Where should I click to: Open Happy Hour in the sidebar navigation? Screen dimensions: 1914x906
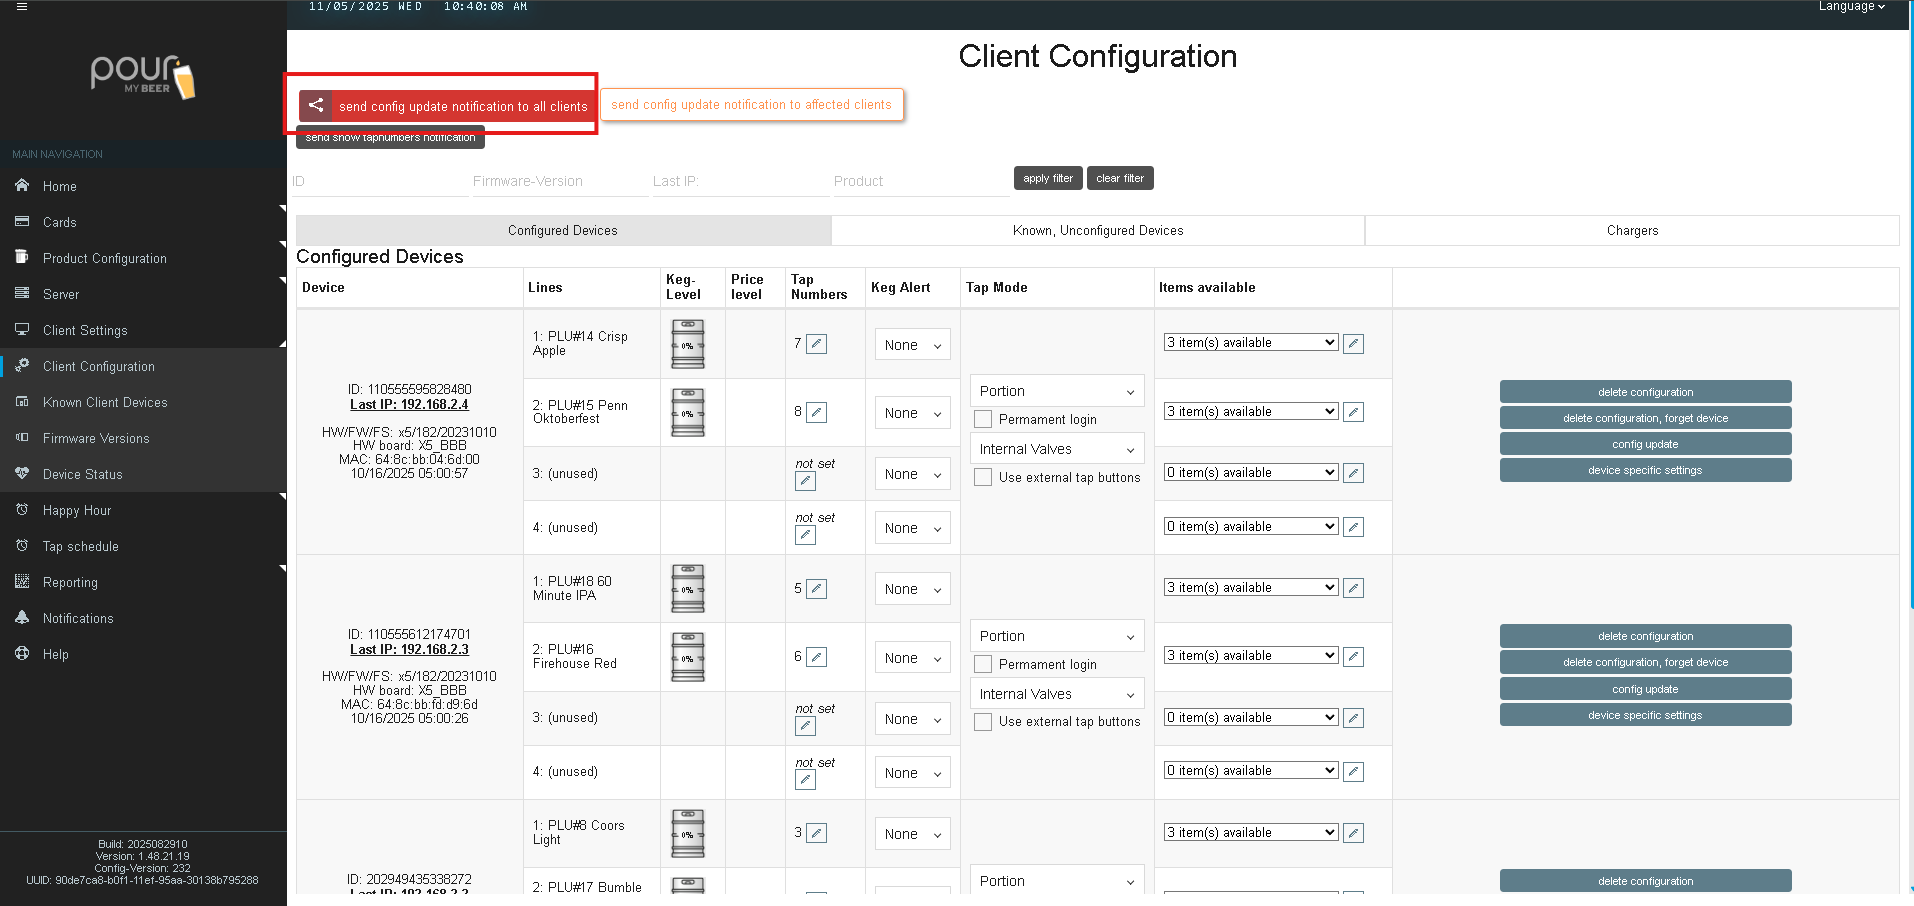[x=77, y=511]
